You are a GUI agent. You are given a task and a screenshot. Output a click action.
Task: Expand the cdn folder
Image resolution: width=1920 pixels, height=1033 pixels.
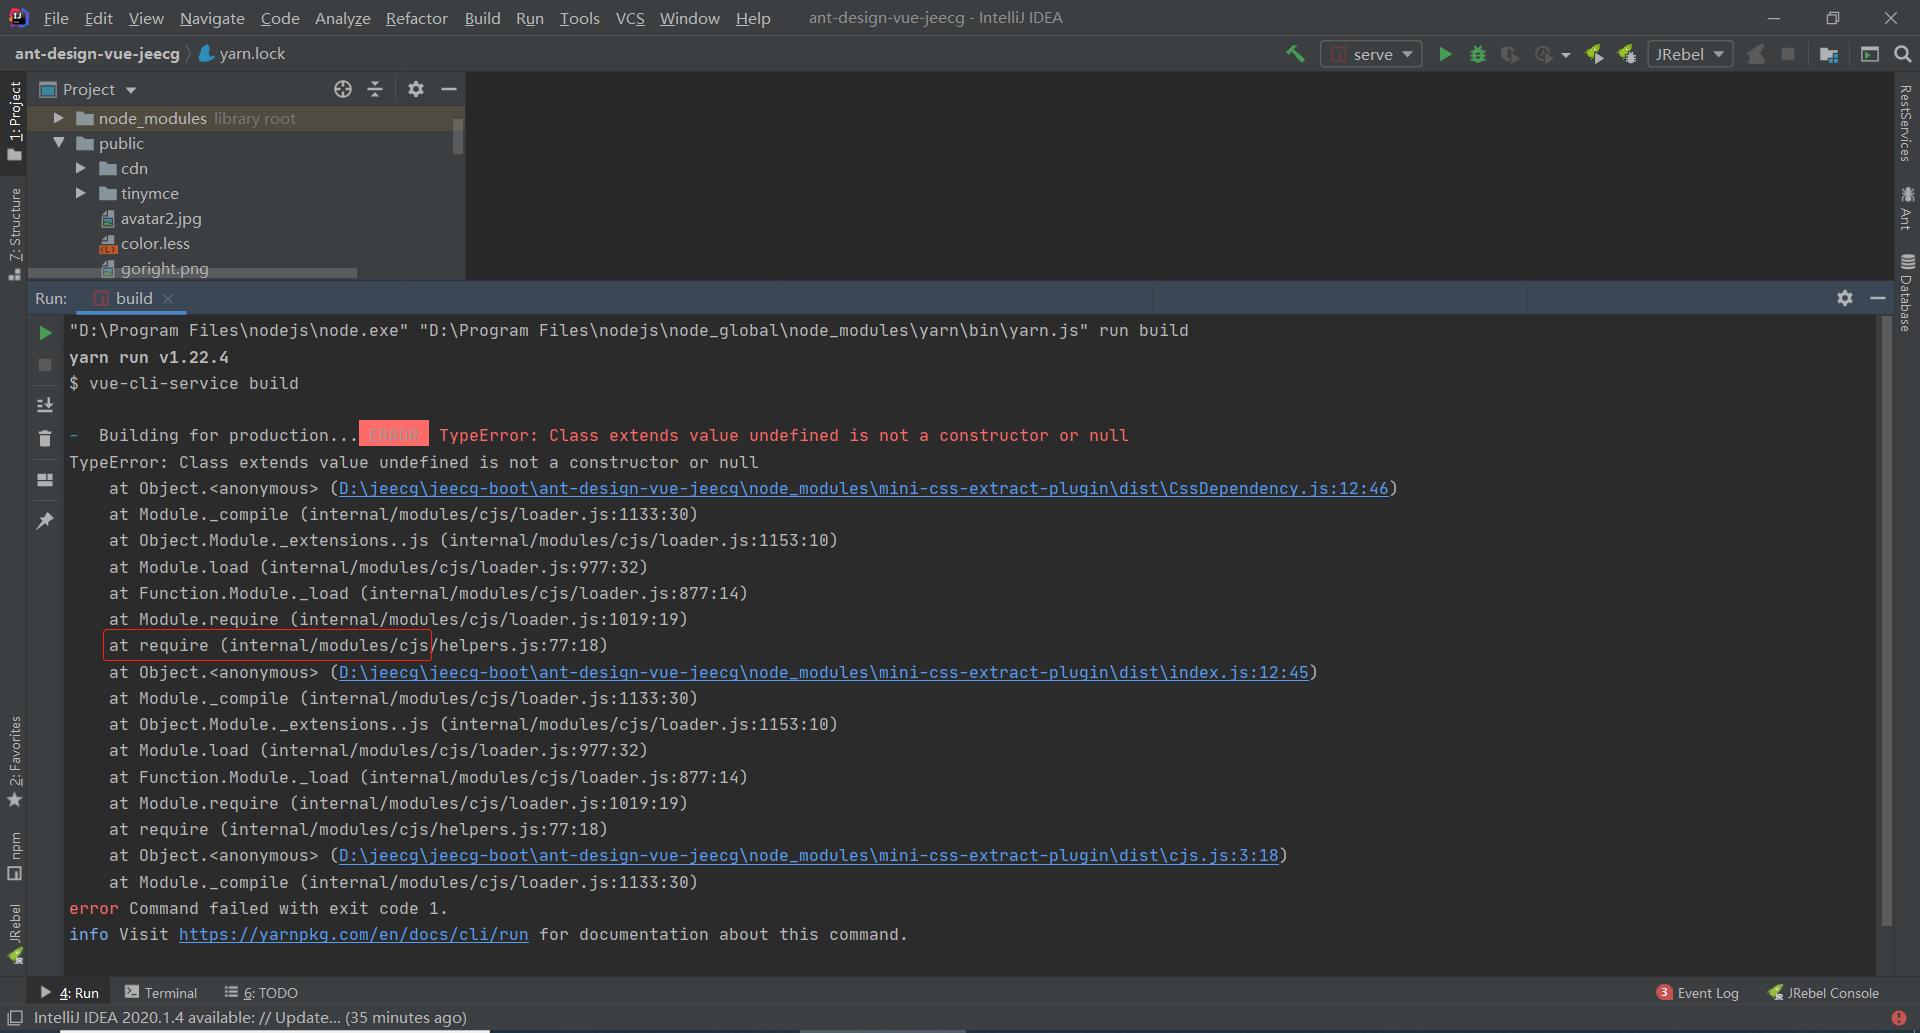tap(81, 168)
